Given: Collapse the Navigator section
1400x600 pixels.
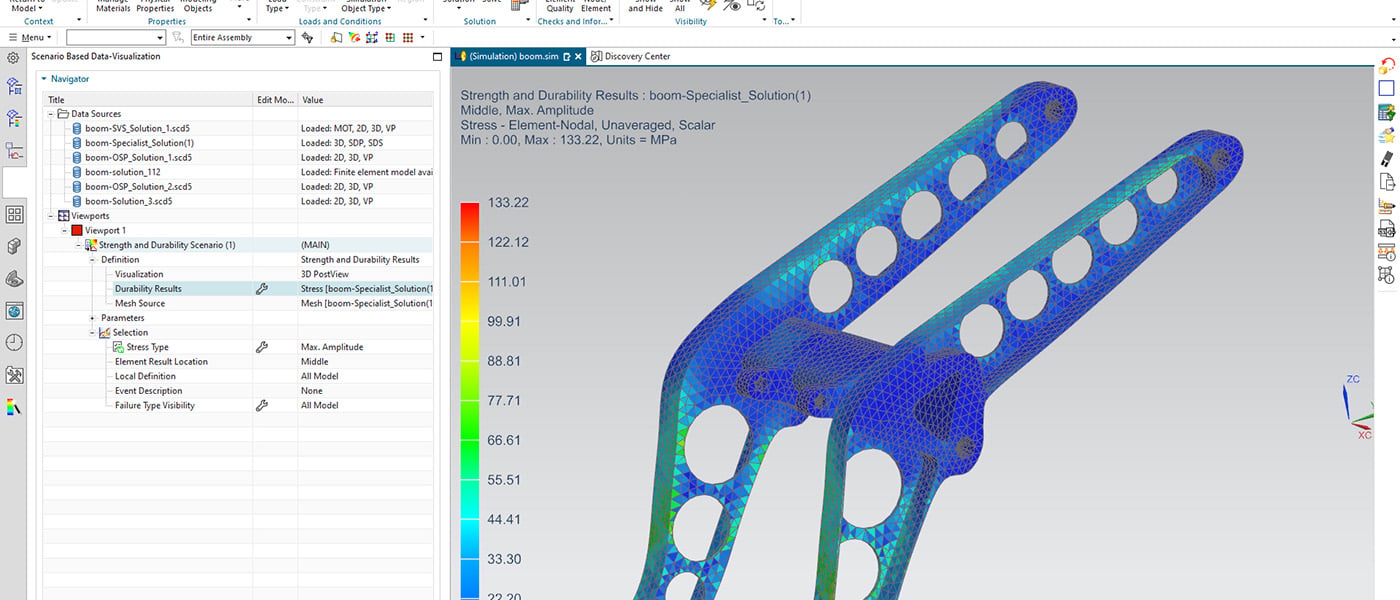Looking at the screenshot, I should click(44, 79).
